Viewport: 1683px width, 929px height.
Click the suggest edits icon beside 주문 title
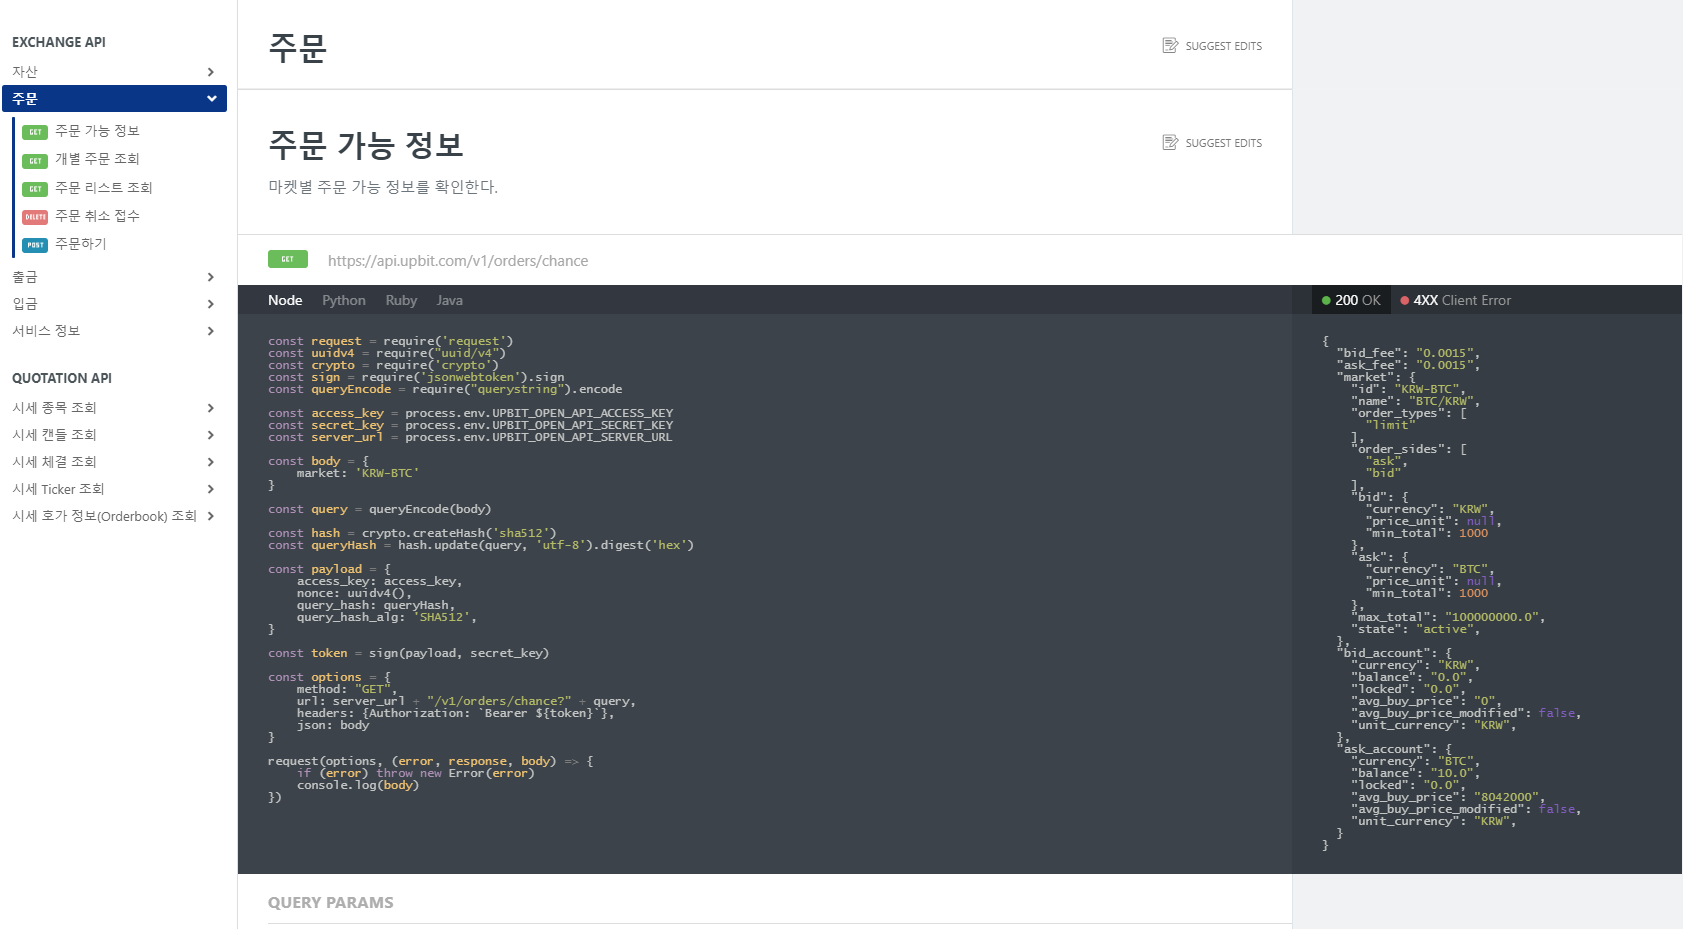(1170, 46)
